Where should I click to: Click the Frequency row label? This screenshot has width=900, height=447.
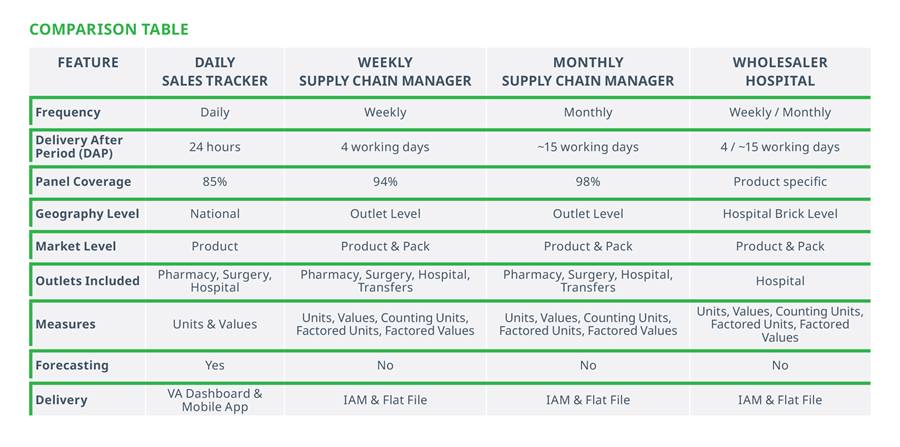[68, 112]
